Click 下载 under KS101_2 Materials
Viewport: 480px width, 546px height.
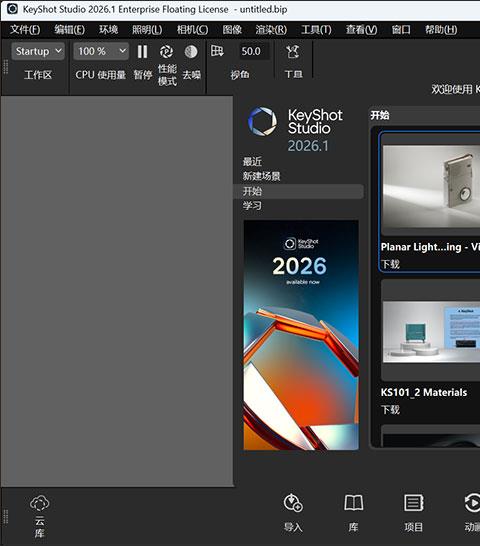point(390,410)
